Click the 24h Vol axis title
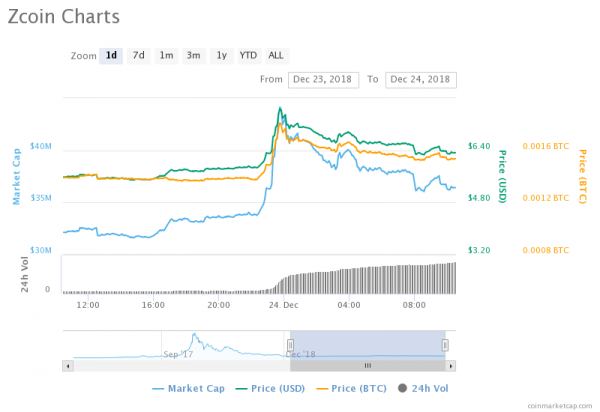 24,275
